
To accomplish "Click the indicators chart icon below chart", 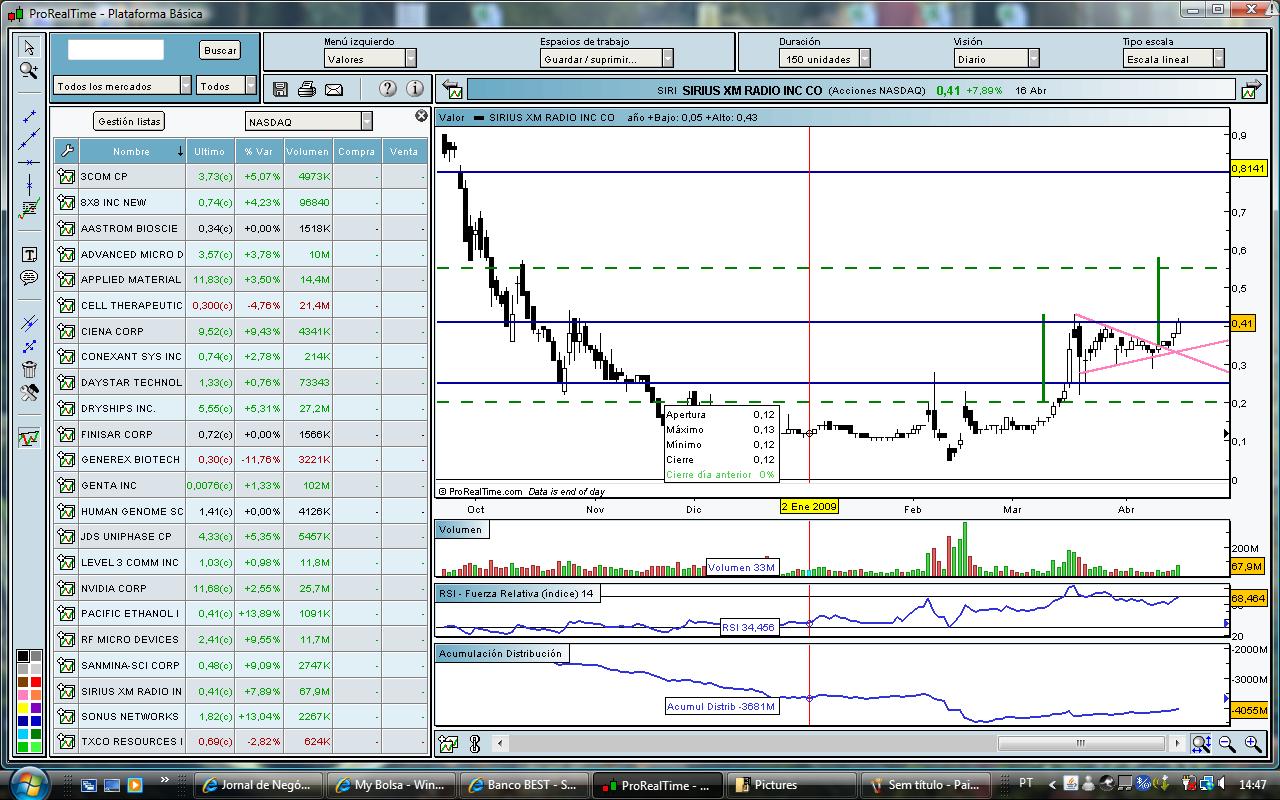I will coord(448,743).
